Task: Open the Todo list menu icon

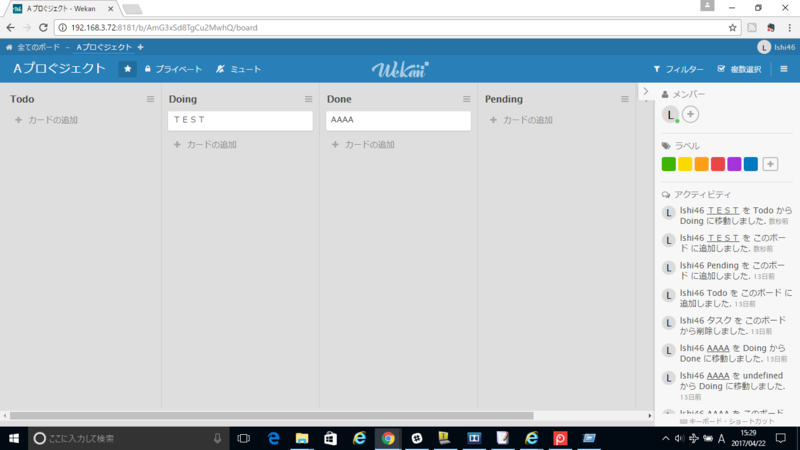Action: [151, 99]
